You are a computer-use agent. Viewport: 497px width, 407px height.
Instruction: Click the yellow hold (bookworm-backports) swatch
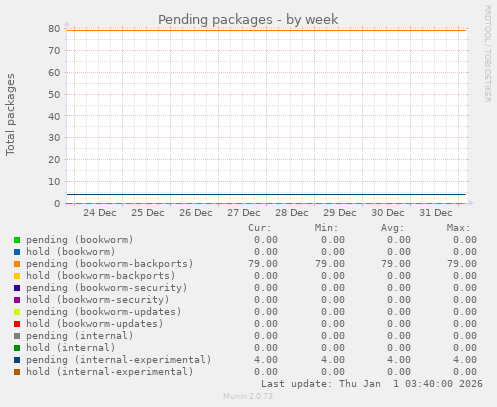click(17, 276)
